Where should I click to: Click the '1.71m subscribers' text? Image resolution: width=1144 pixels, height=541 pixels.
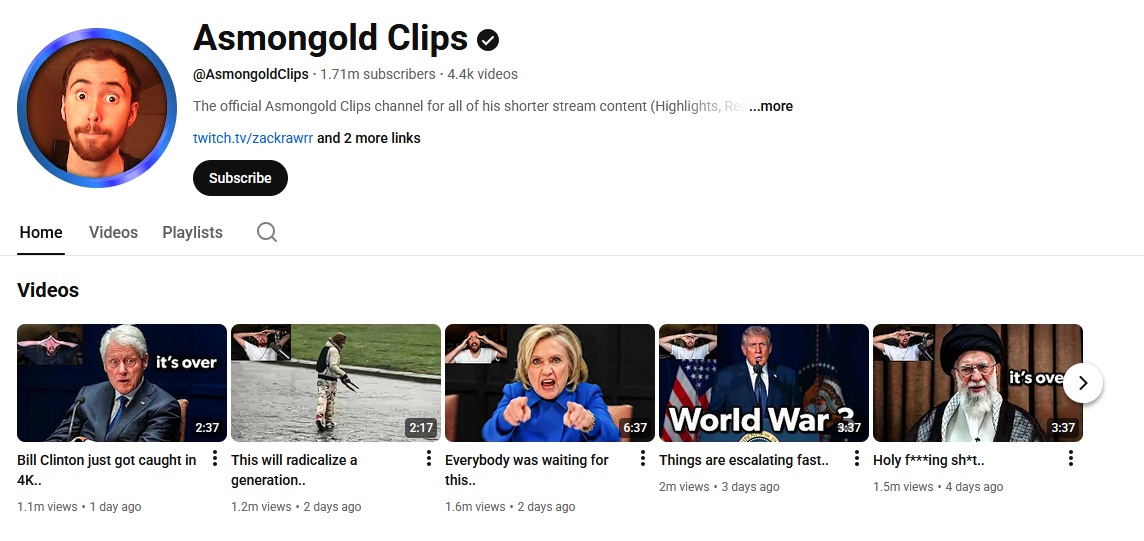pyautogui.click(x=378, y=74)
